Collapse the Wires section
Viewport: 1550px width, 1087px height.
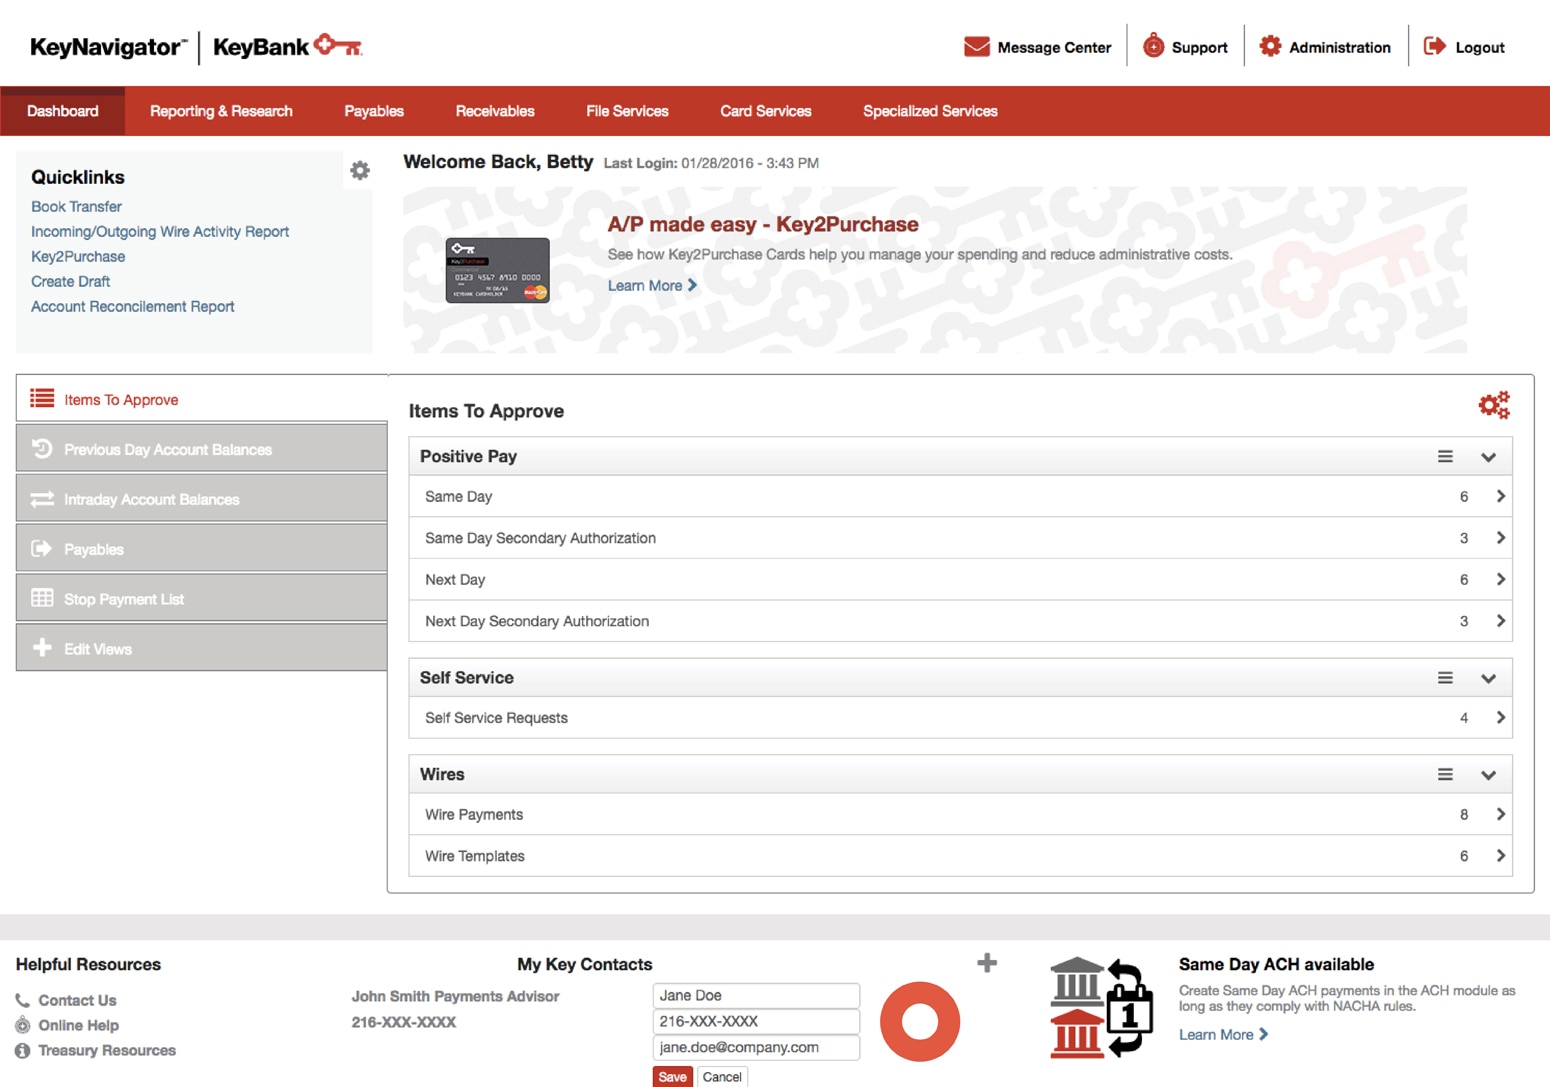point(1488,776)
